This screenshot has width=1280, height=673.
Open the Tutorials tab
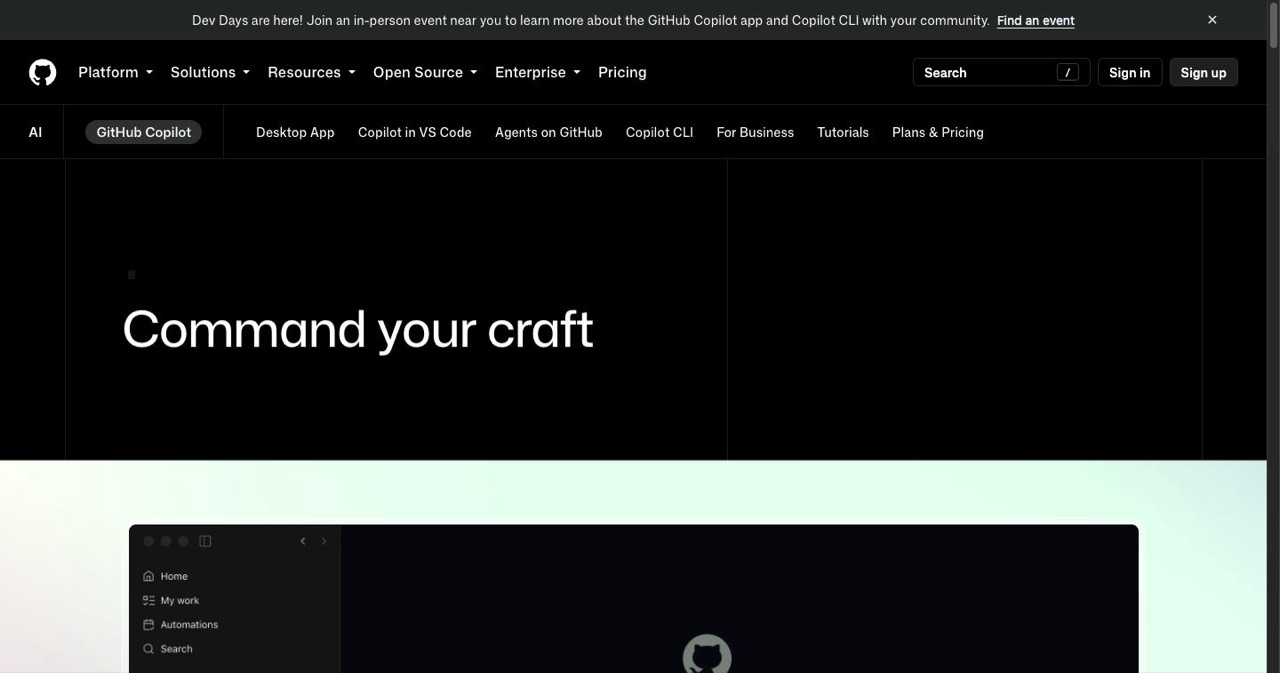843,132
